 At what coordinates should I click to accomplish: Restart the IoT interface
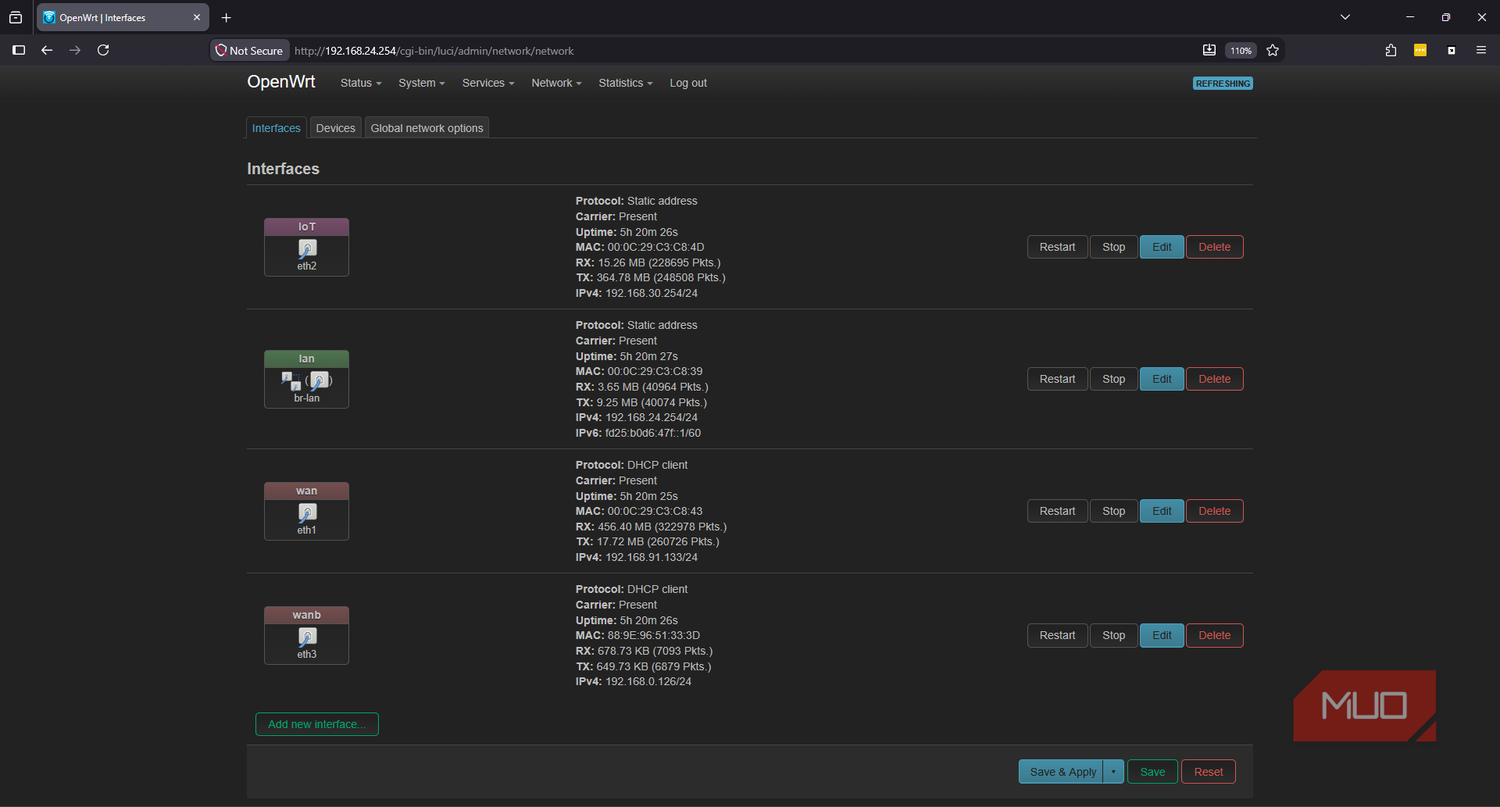coord(1057,247)
